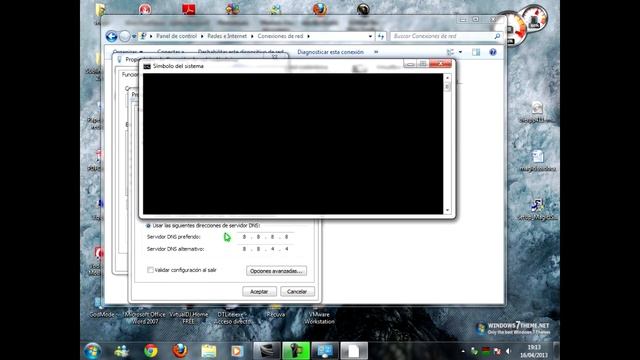640x360 pixels.
Task: Click the 'Aceptar' button
Action: tap(259, 291)
